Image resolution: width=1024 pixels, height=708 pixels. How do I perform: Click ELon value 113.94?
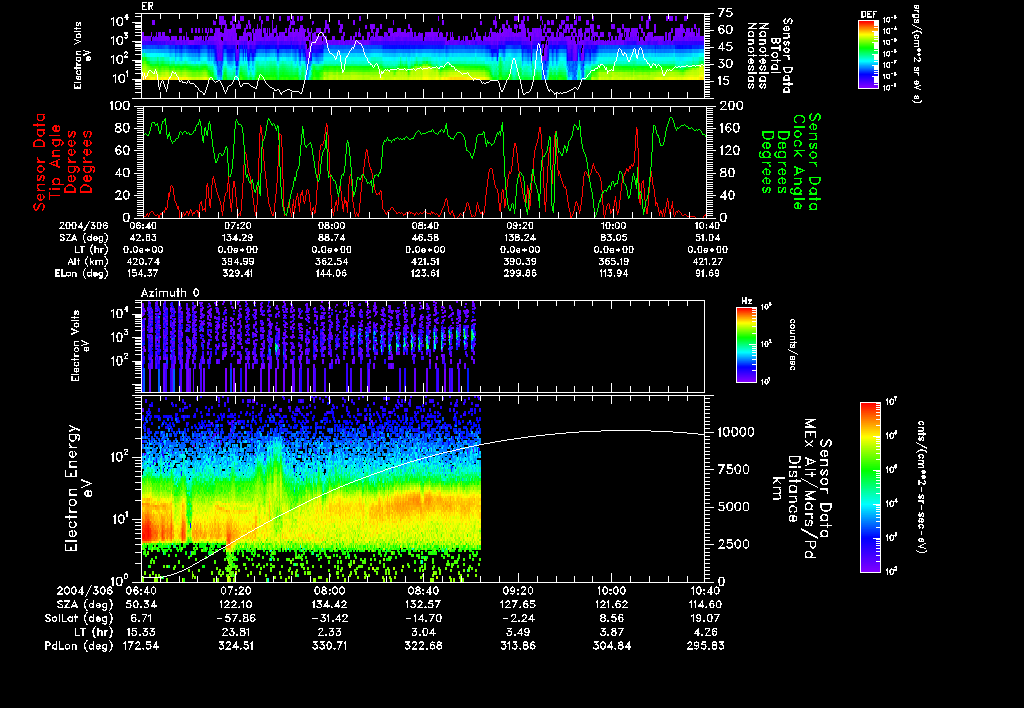[x=615, y=274]
